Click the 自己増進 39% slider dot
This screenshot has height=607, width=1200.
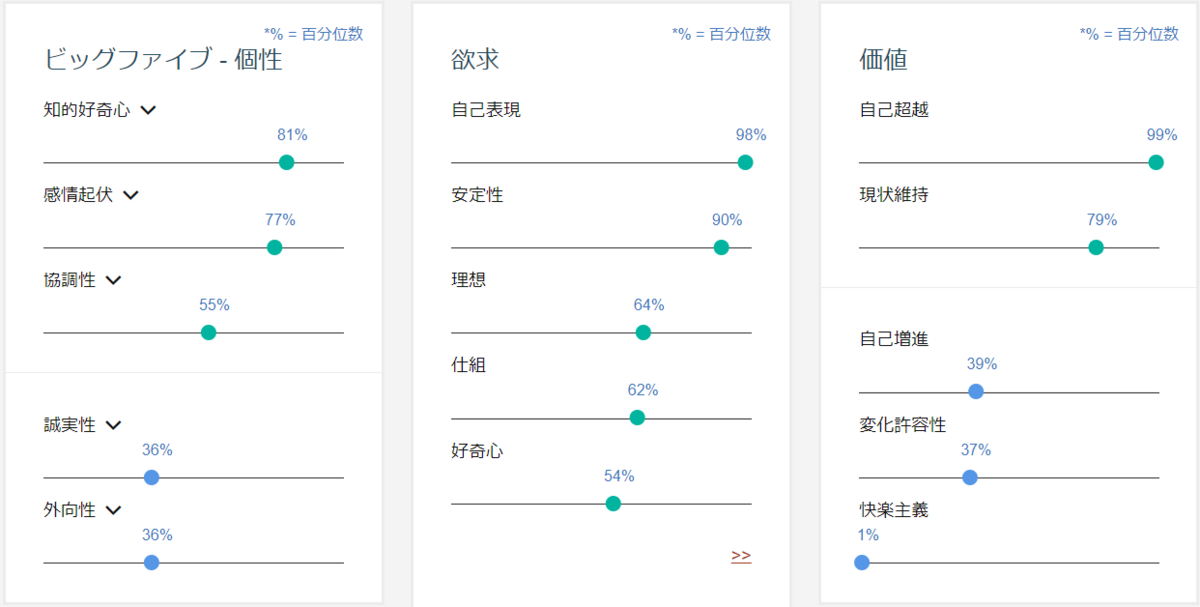pos(976,391)
